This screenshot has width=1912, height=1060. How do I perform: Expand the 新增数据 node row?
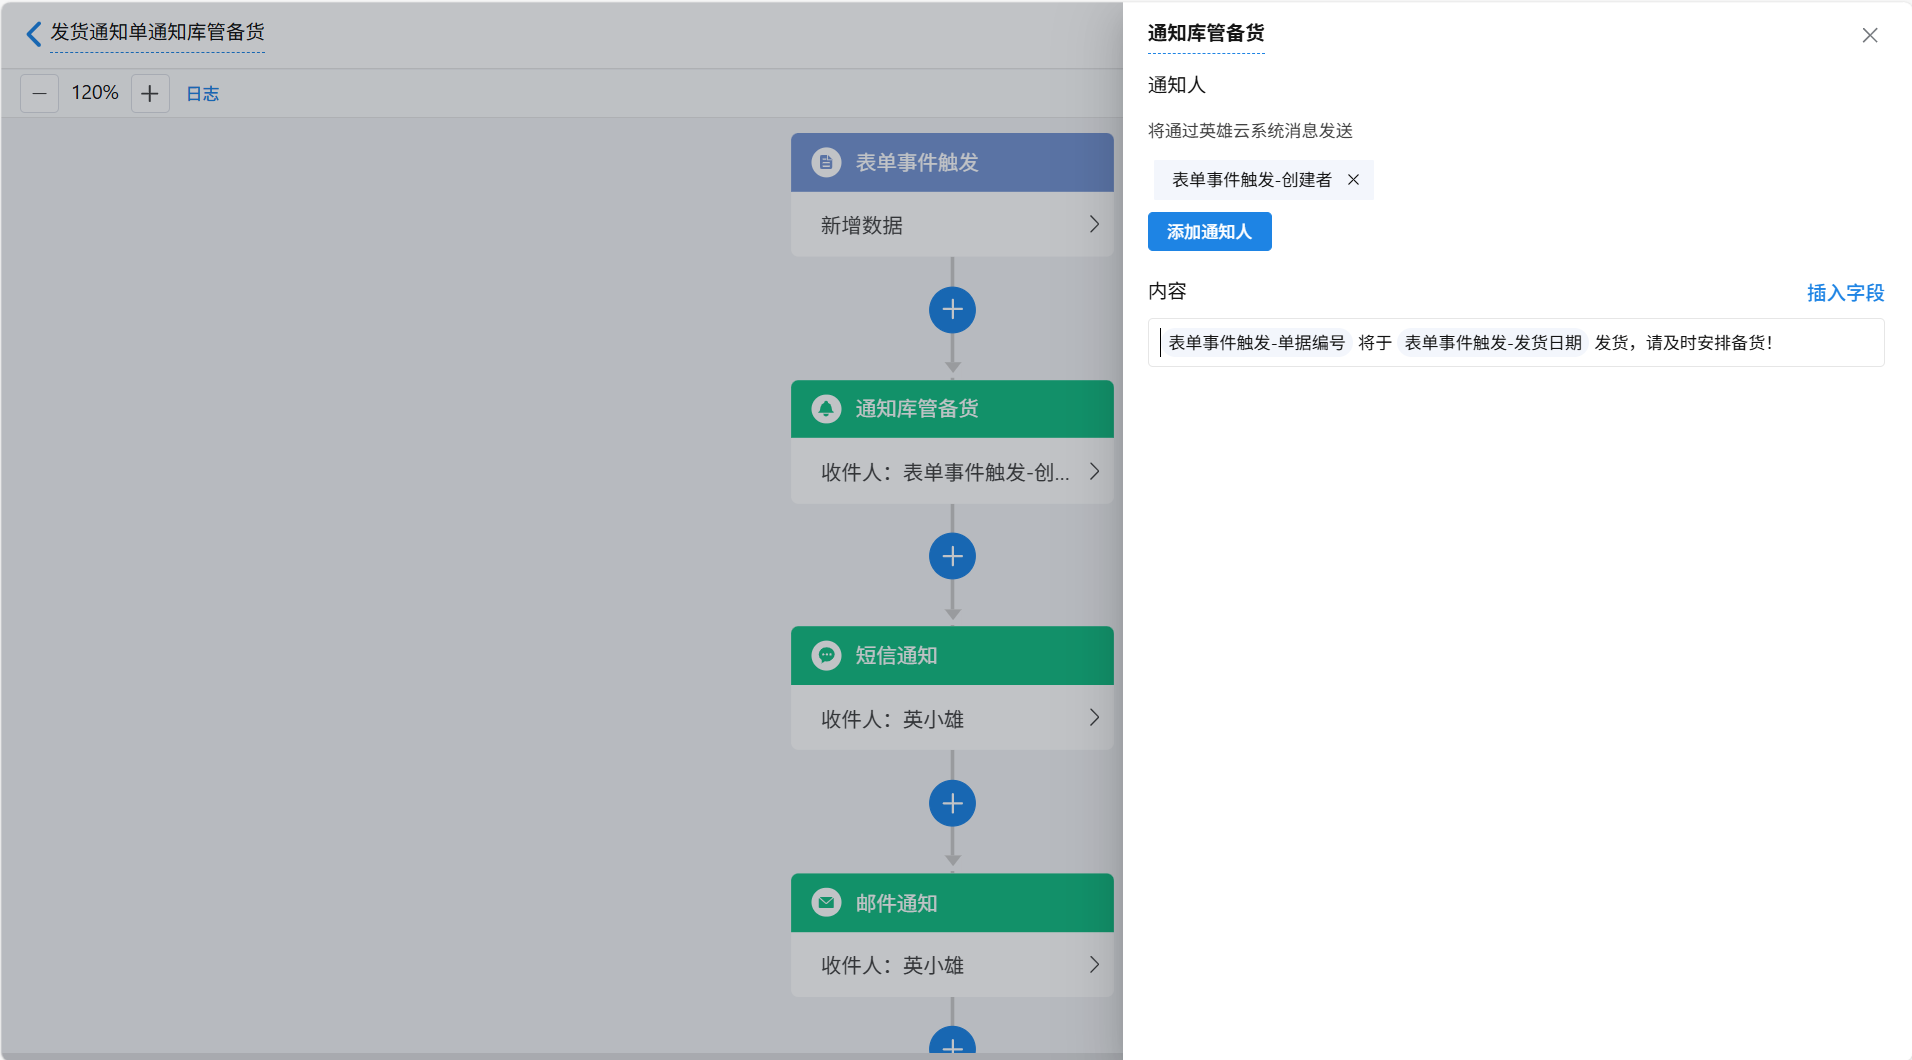click(951, 225)
